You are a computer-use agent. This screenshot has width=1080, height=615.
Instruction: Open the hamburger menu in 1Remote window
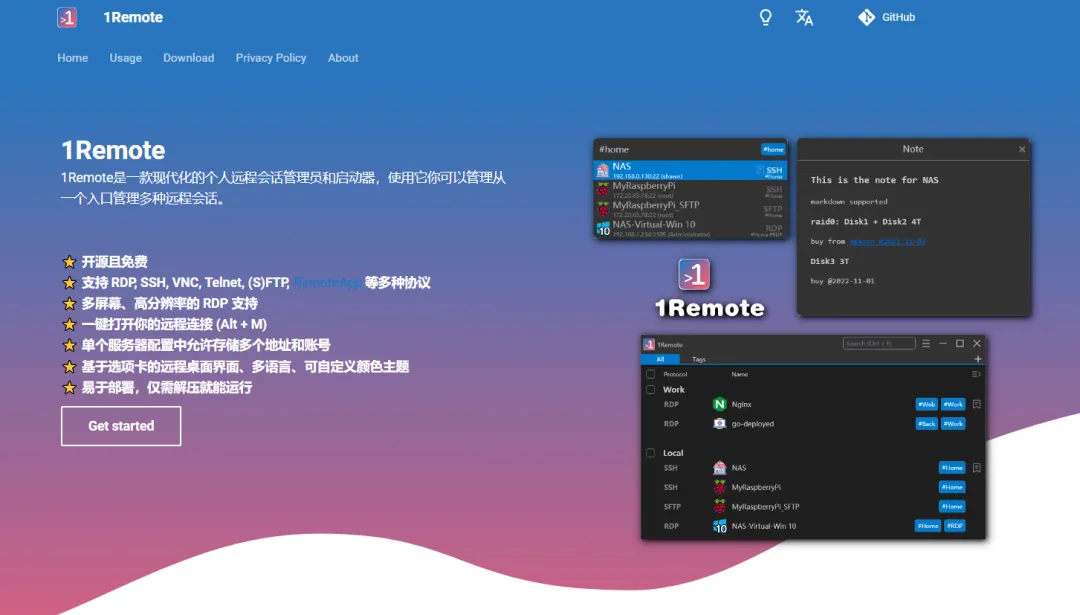pyautogui.click(x=926, y=343)
